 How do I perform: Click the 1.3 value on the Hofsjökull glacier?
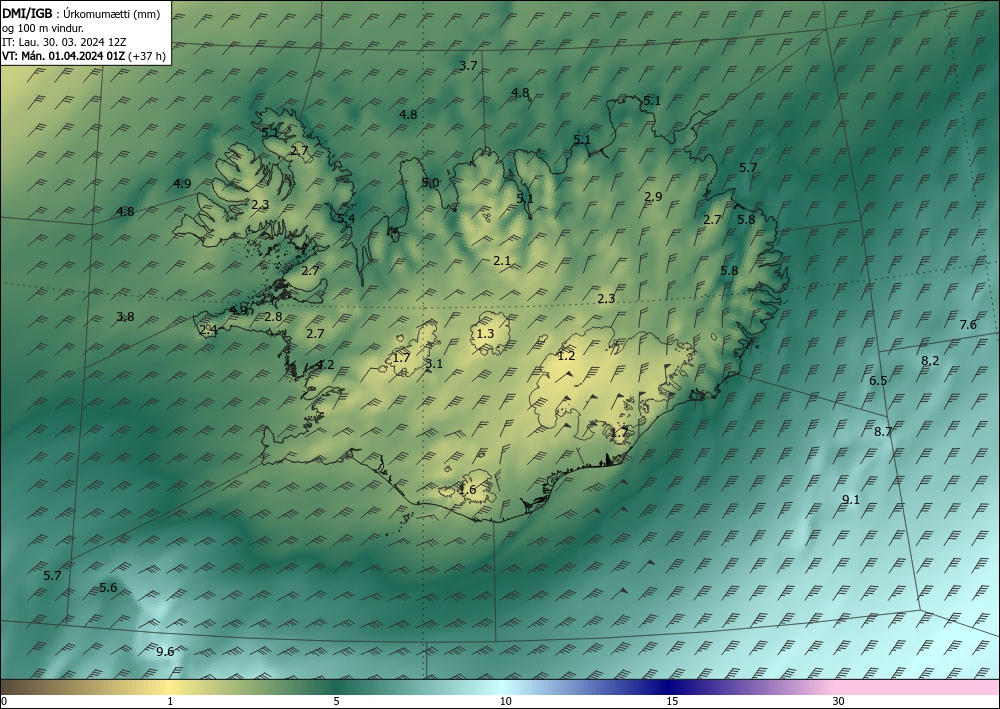485,333
